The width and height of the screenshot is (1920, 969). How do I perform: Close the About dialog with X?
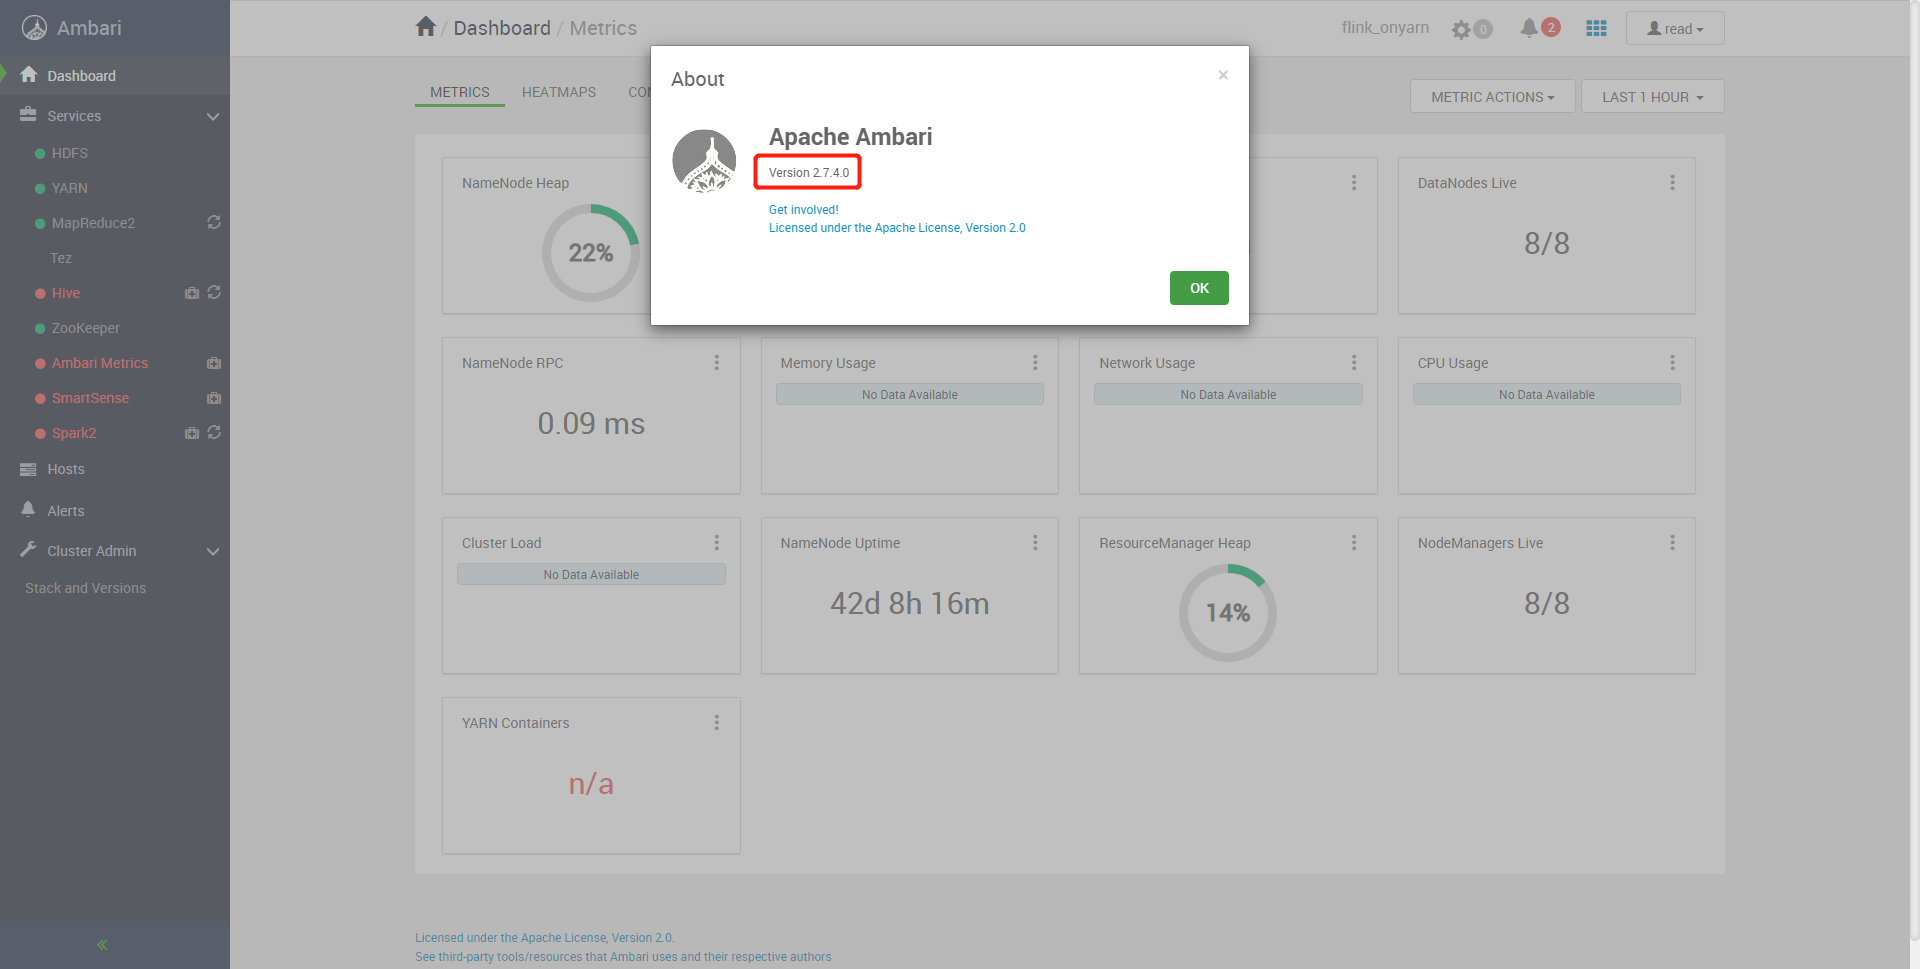click(x=1223, y=75)
